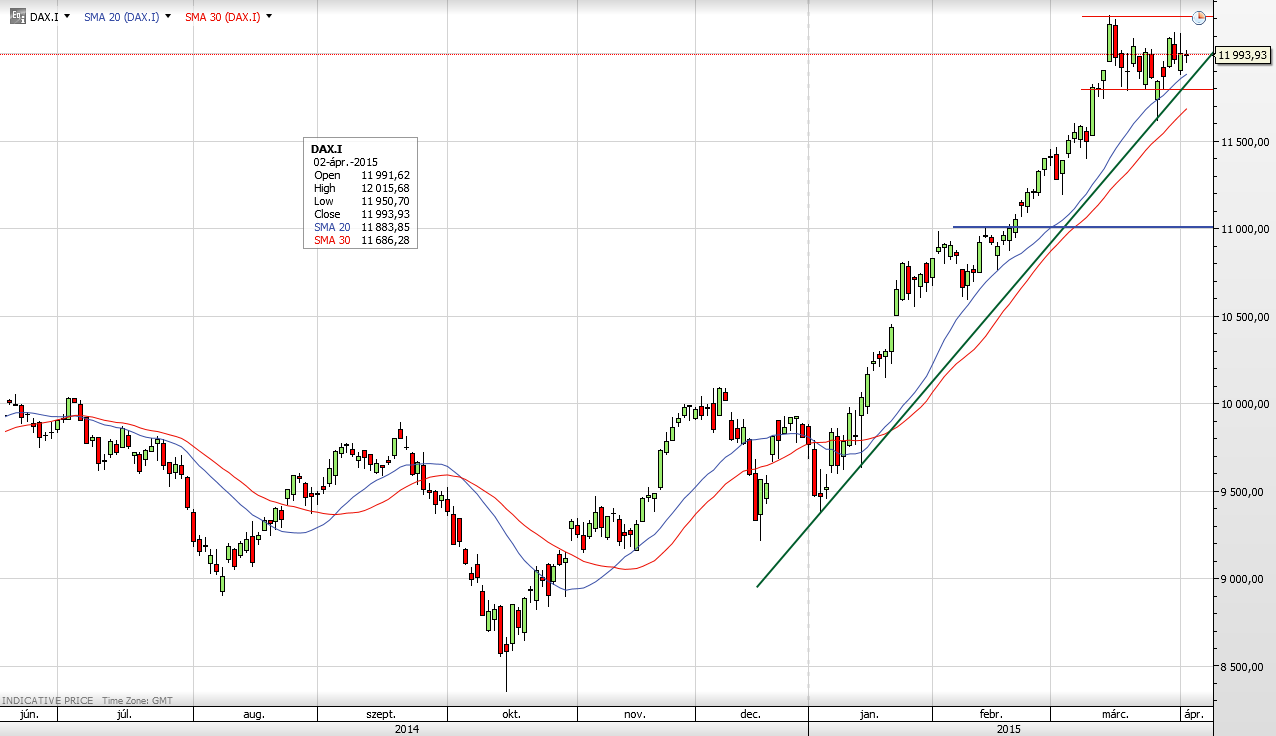Click the febr. month label

tap(990, 715)
